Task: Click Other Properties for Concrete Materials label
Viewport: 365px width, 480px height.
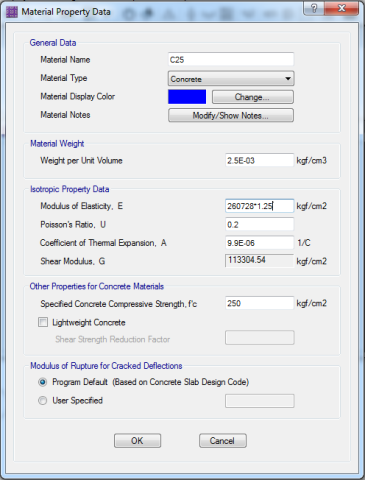Action: (97, 287)
